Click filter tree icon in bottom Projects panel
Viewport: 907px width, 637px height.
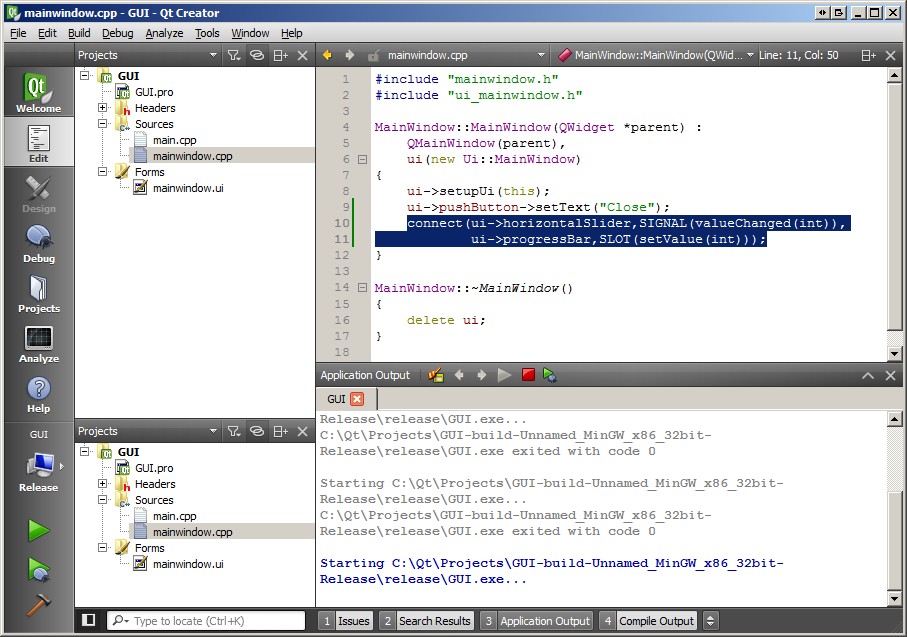click(234, 431)
